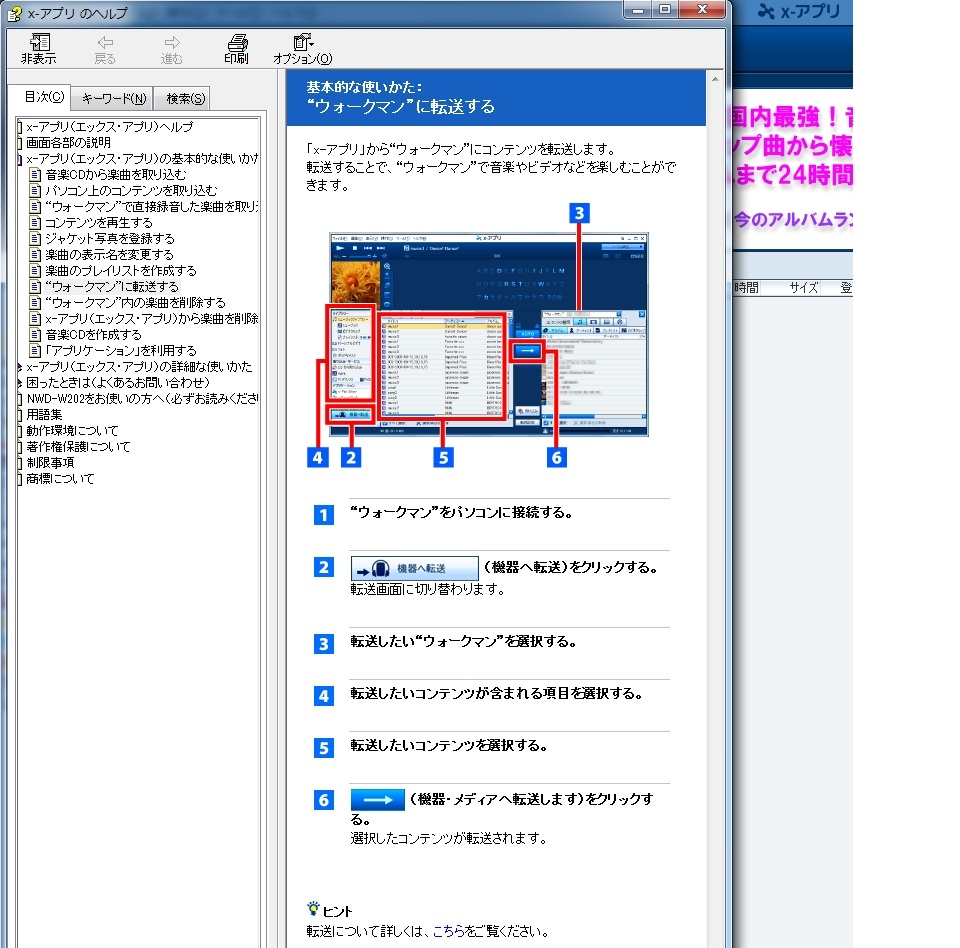960x948 pixels.
Task: Click page icon beside コンテンツを再生する
Action: coord(36,222)
